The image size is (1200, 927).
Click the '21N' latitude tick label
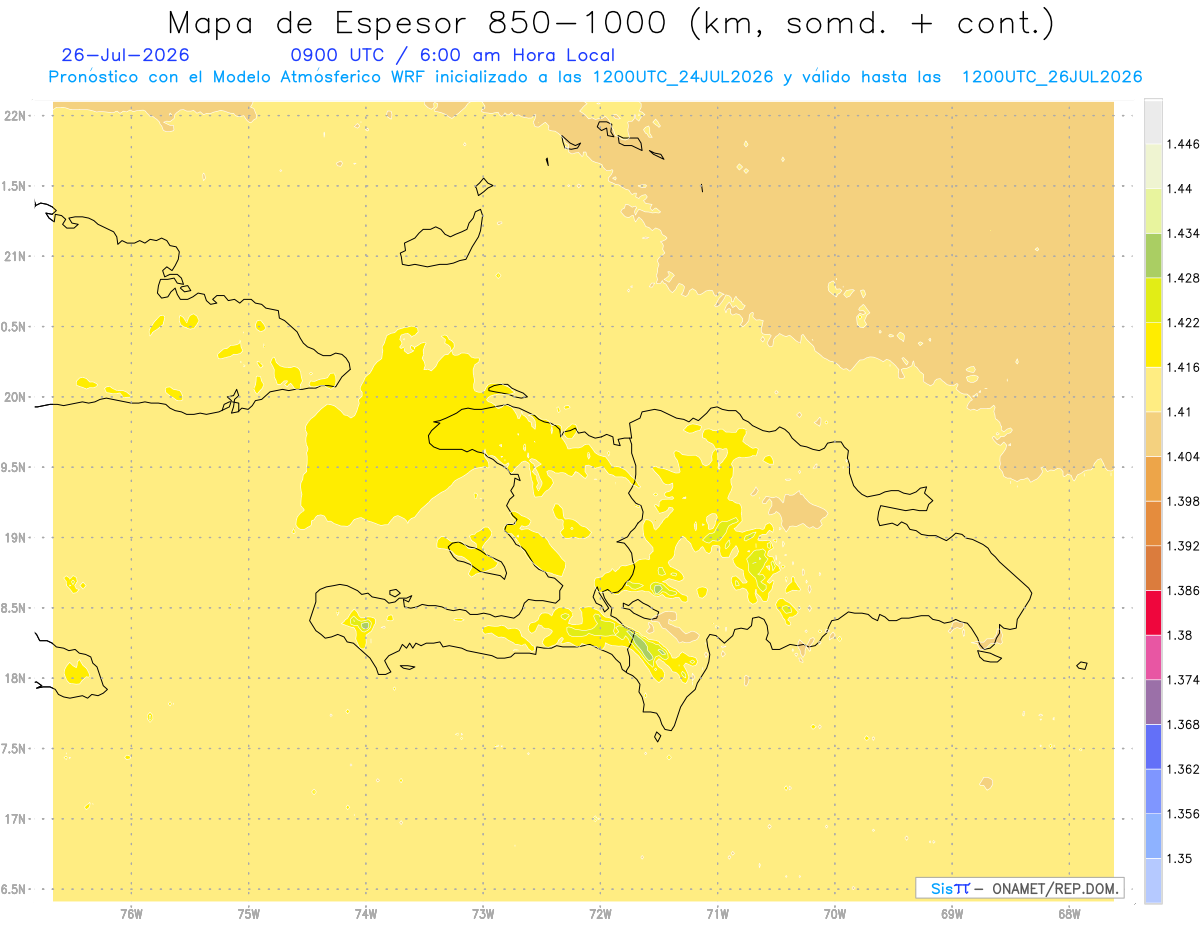tap(17, 257)
